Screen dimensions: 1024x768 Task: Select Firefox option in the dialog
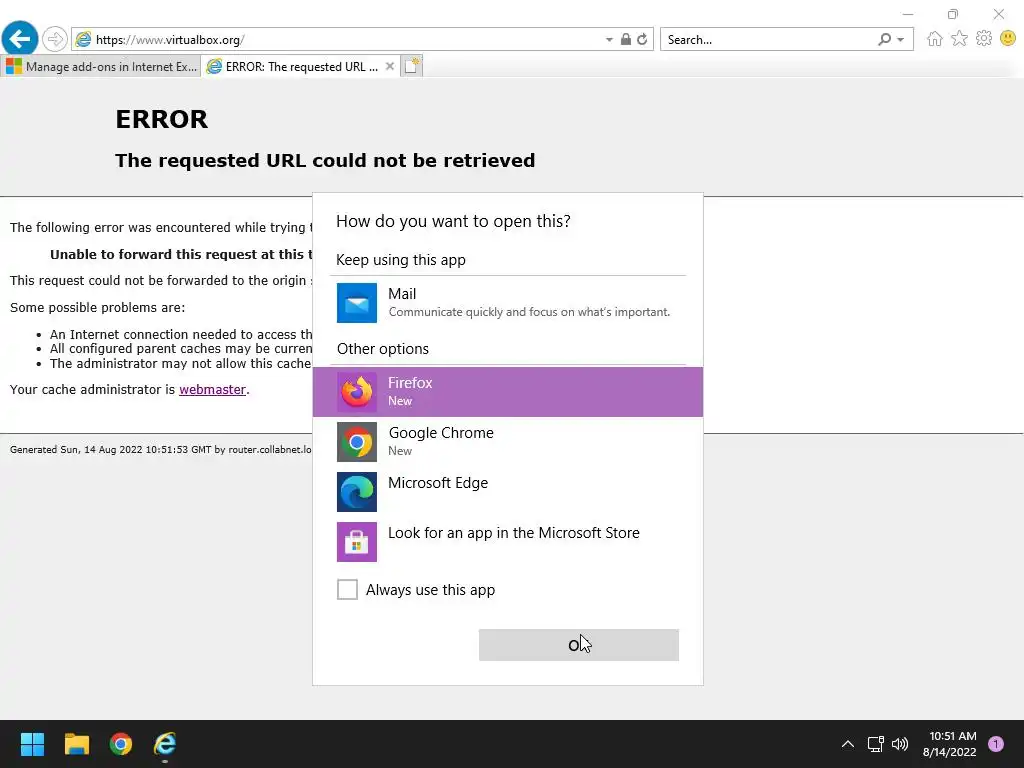[x=508, y=392]
